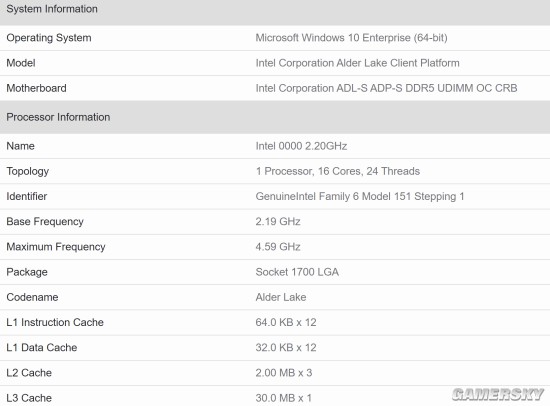
Task: Select the Socket 1700 LGA package value
Action: coord(297,272)
